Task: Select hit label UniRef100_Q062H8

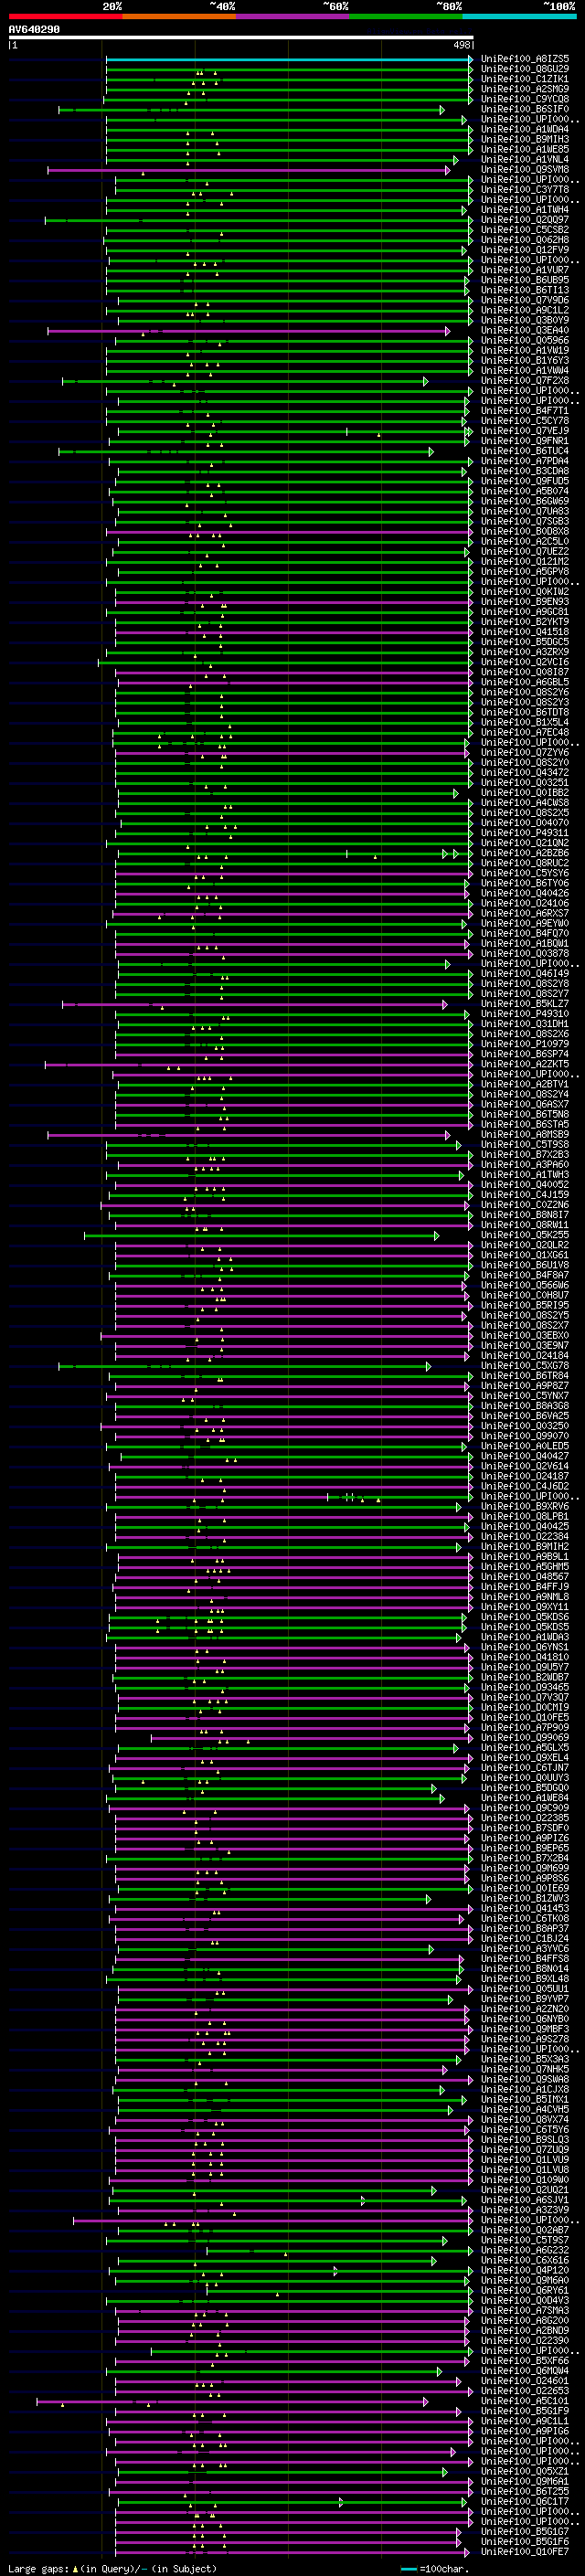Action: point(525,240)
